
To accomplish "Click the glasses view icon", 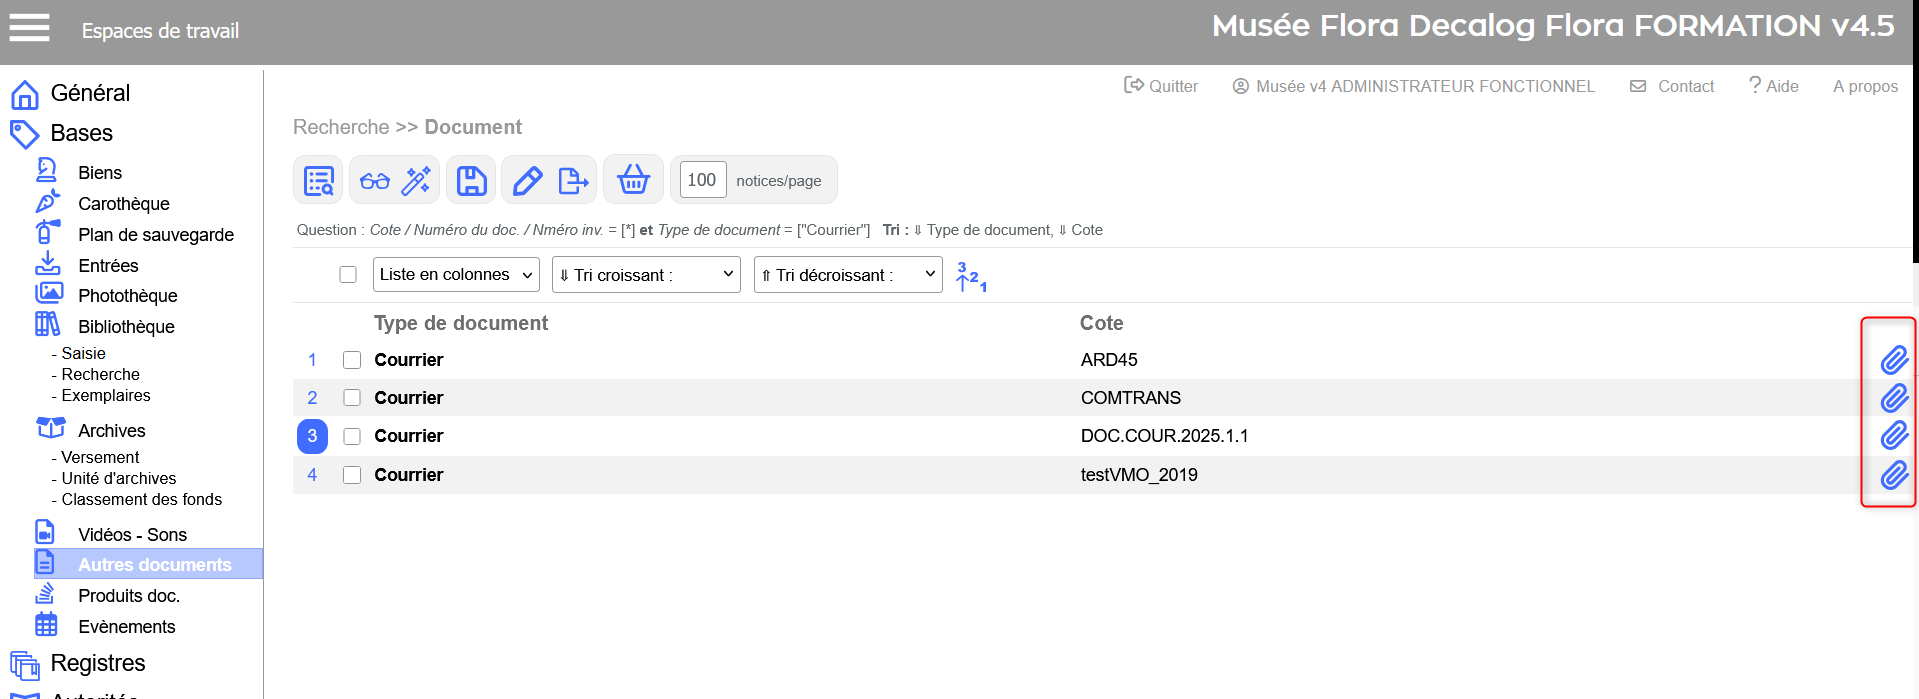I will (x=375, y=181).
